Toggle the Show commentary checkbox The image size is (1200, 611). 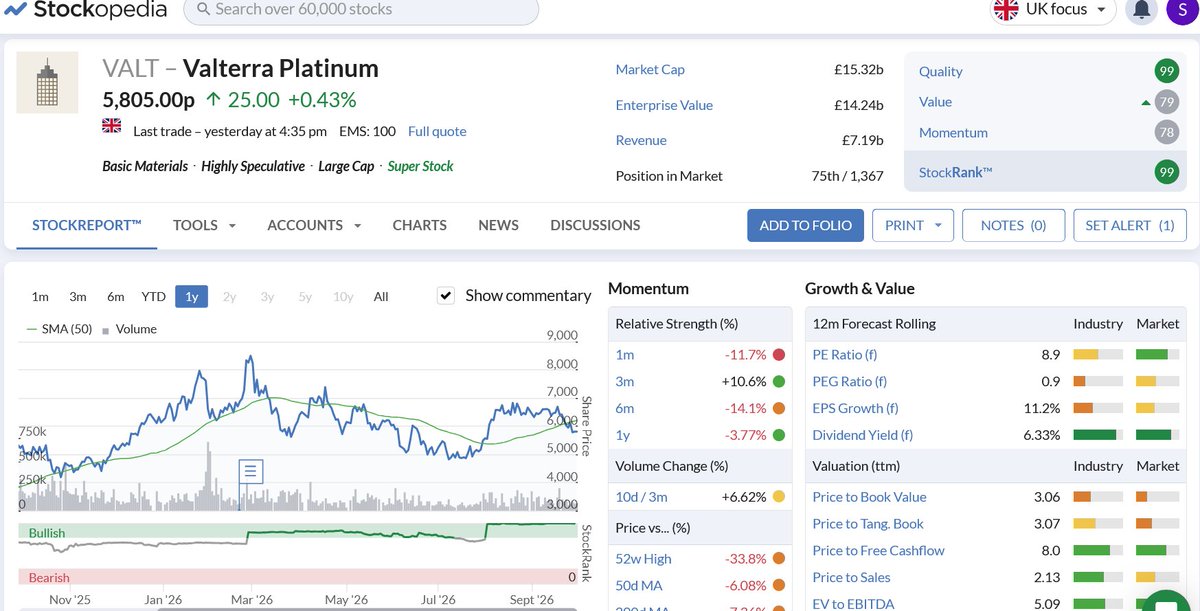446,295
